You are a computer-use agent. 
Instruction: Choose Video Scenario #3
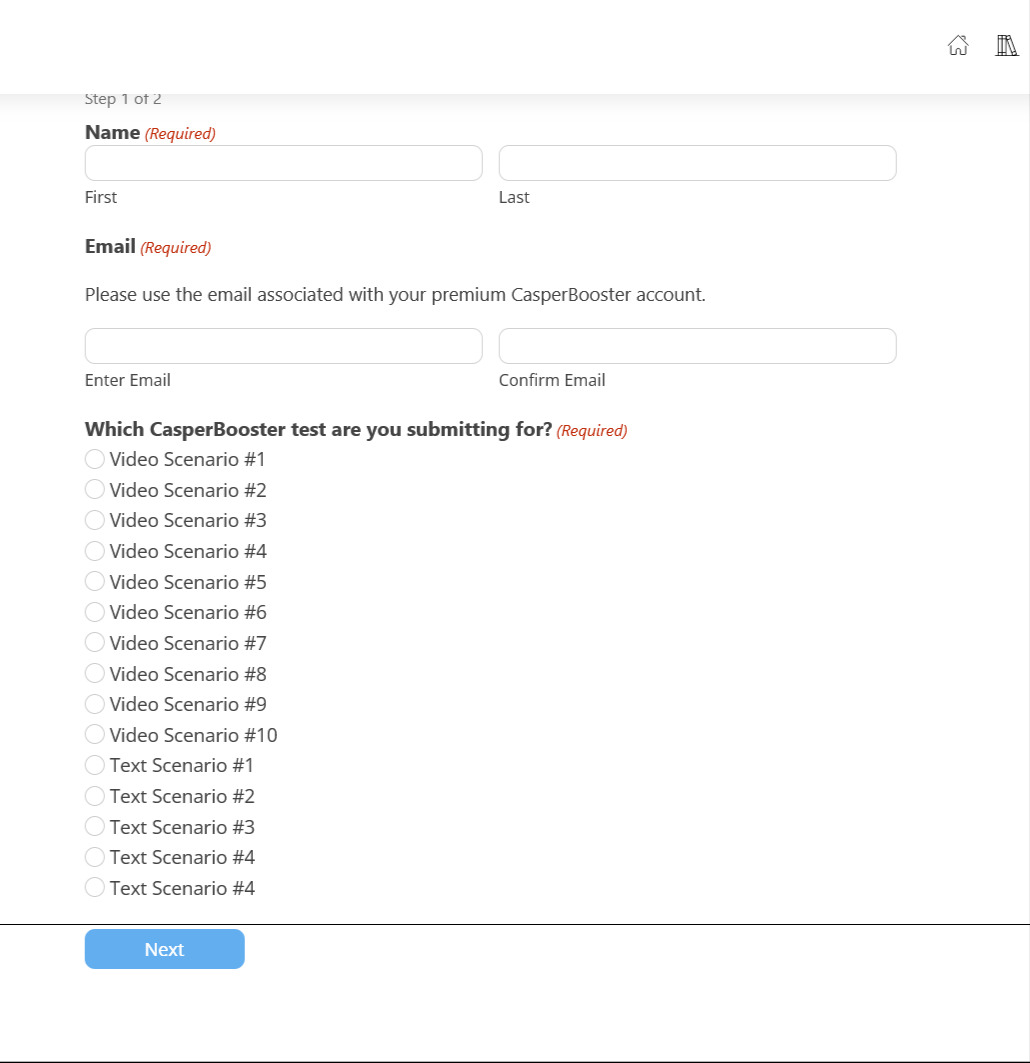pos(94,520)
